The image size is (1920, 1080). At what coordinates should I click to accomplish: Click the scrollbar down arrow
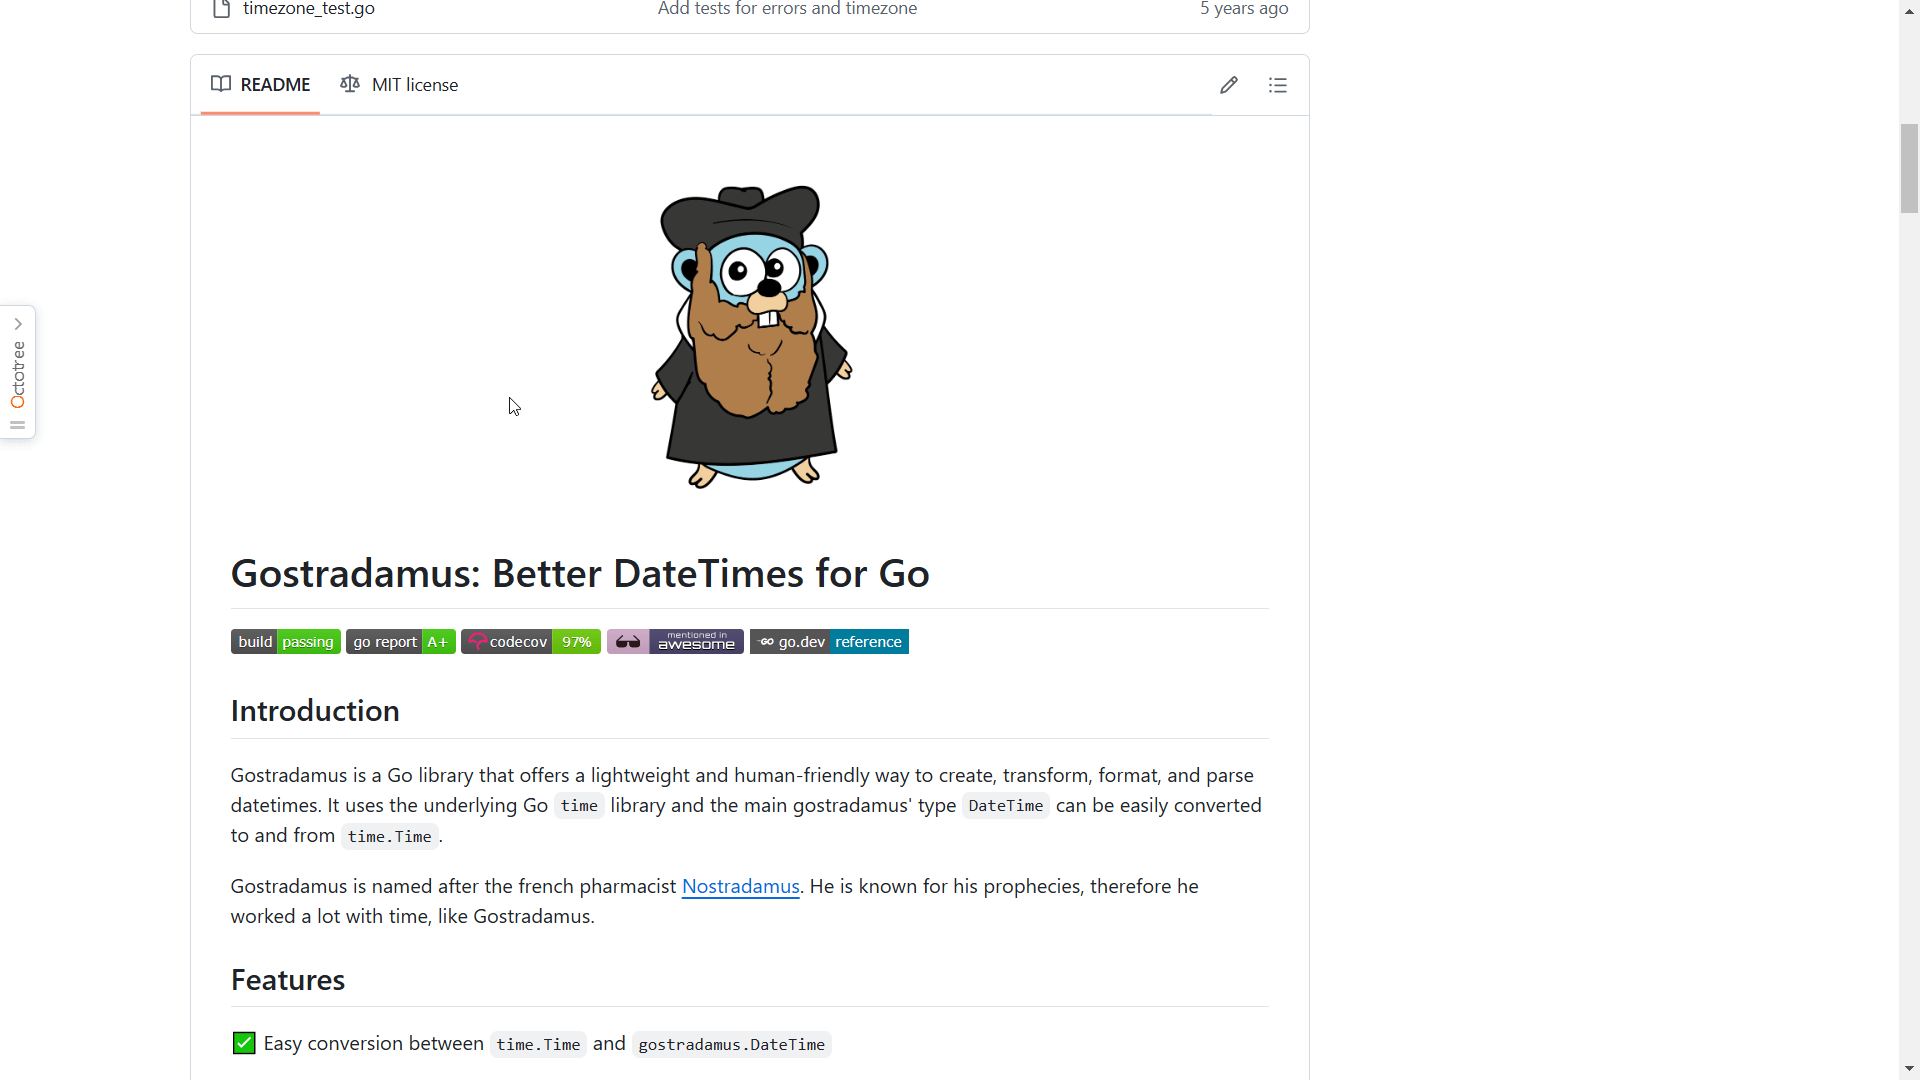click(x=1909, y=1069)
